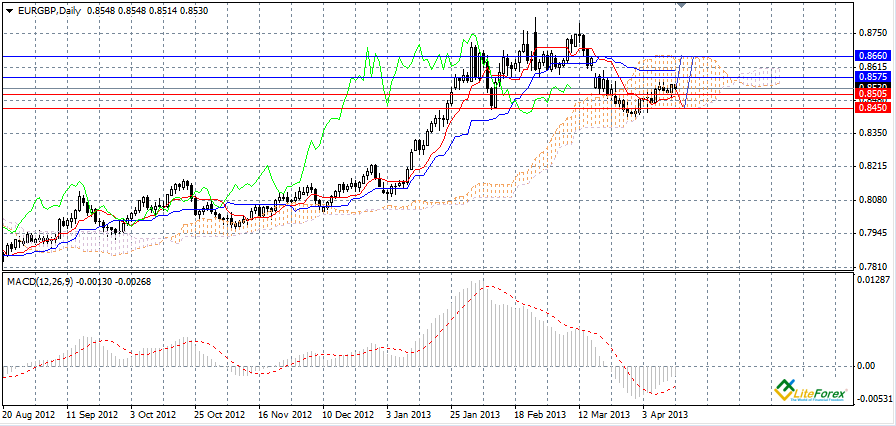Click the OHLC values beside the title
This screenshot has width=896, height=426.
141,10
